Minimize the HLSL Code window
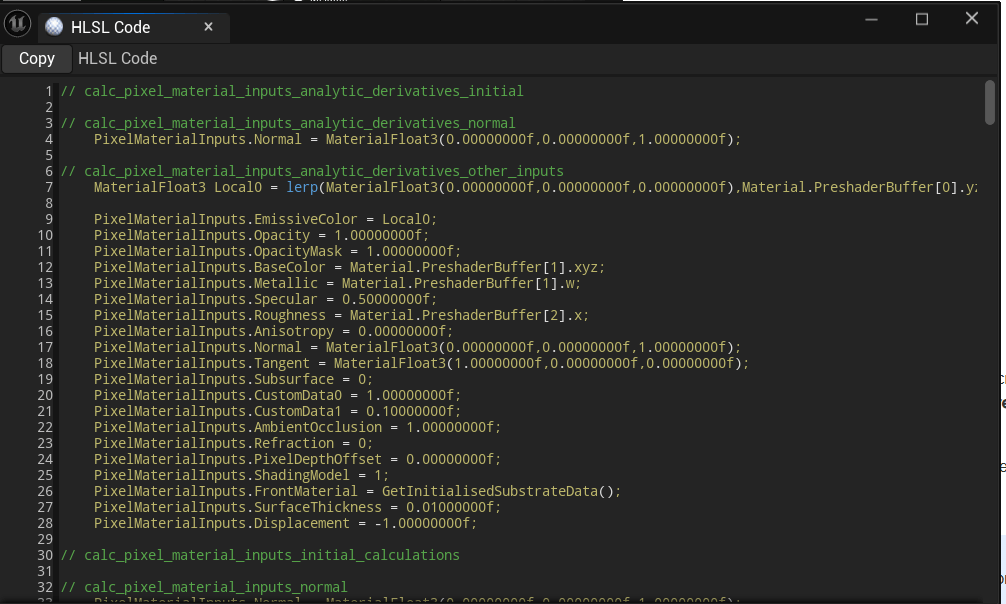Image resolution: width=1006 pixels, height=604 pixels. tap(871, 19)
